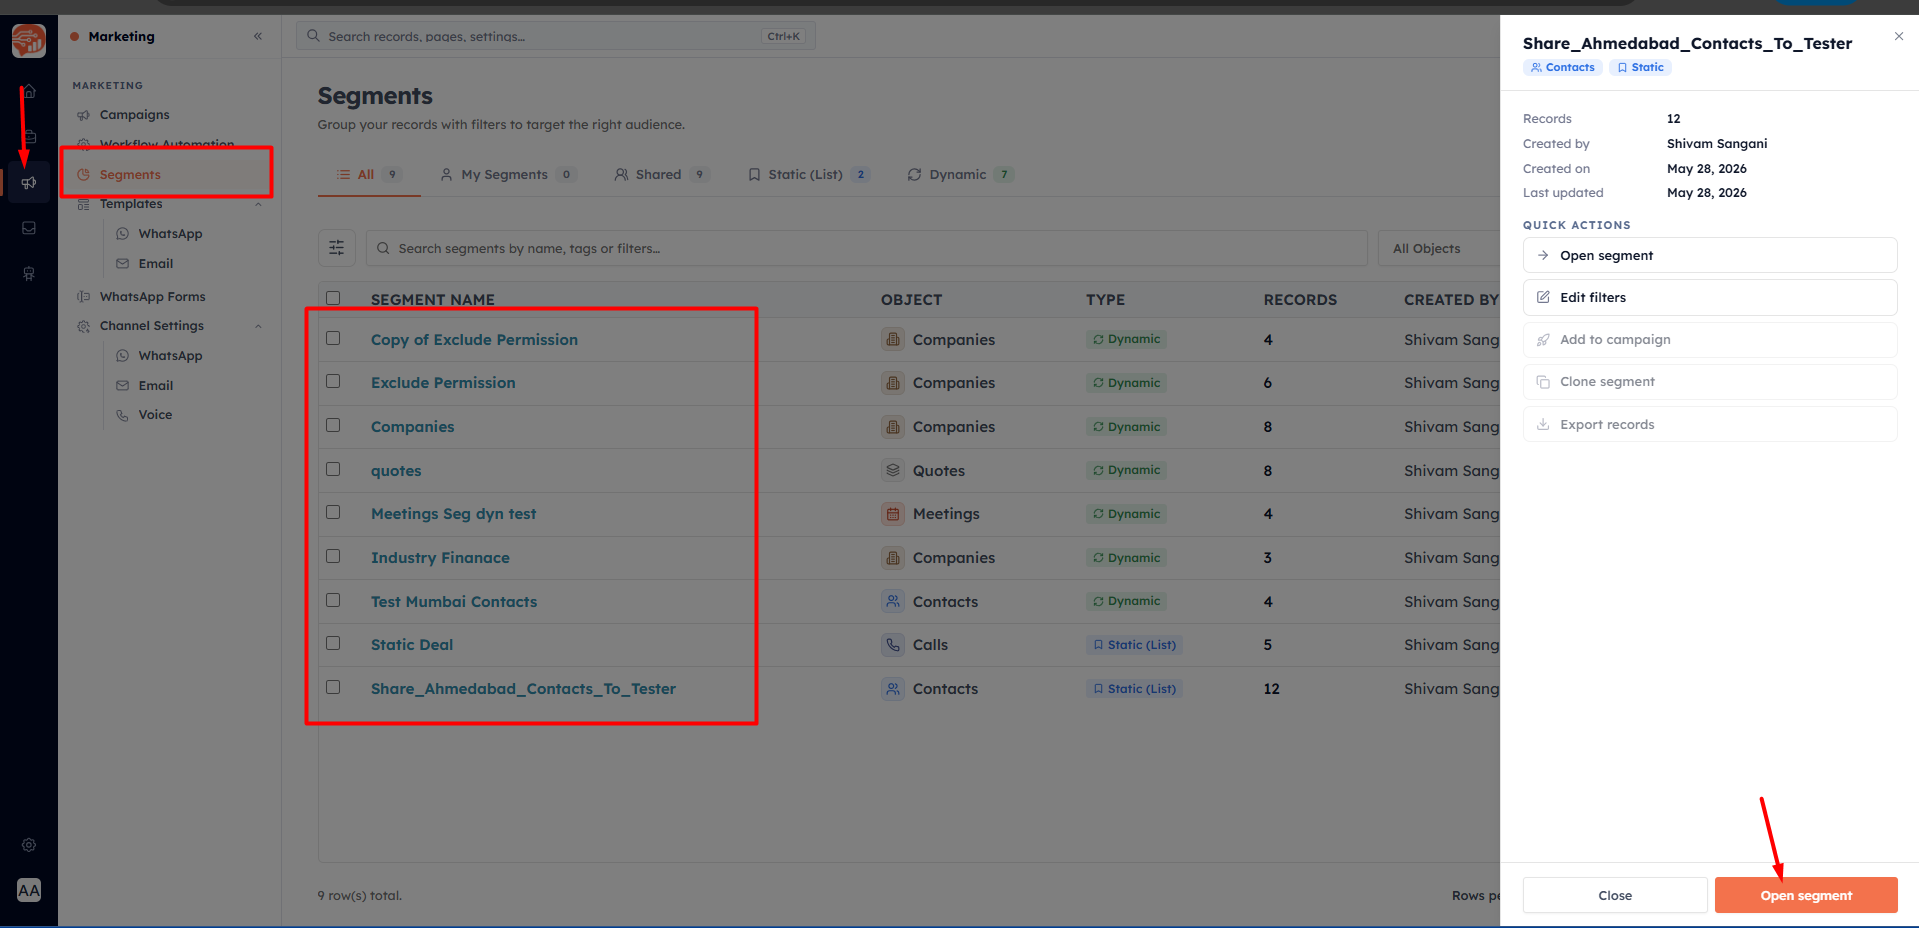This screenshot has height=928, width=1919.
Task: Switch to the Static (List) tab
Action: [x=809, y=174]
